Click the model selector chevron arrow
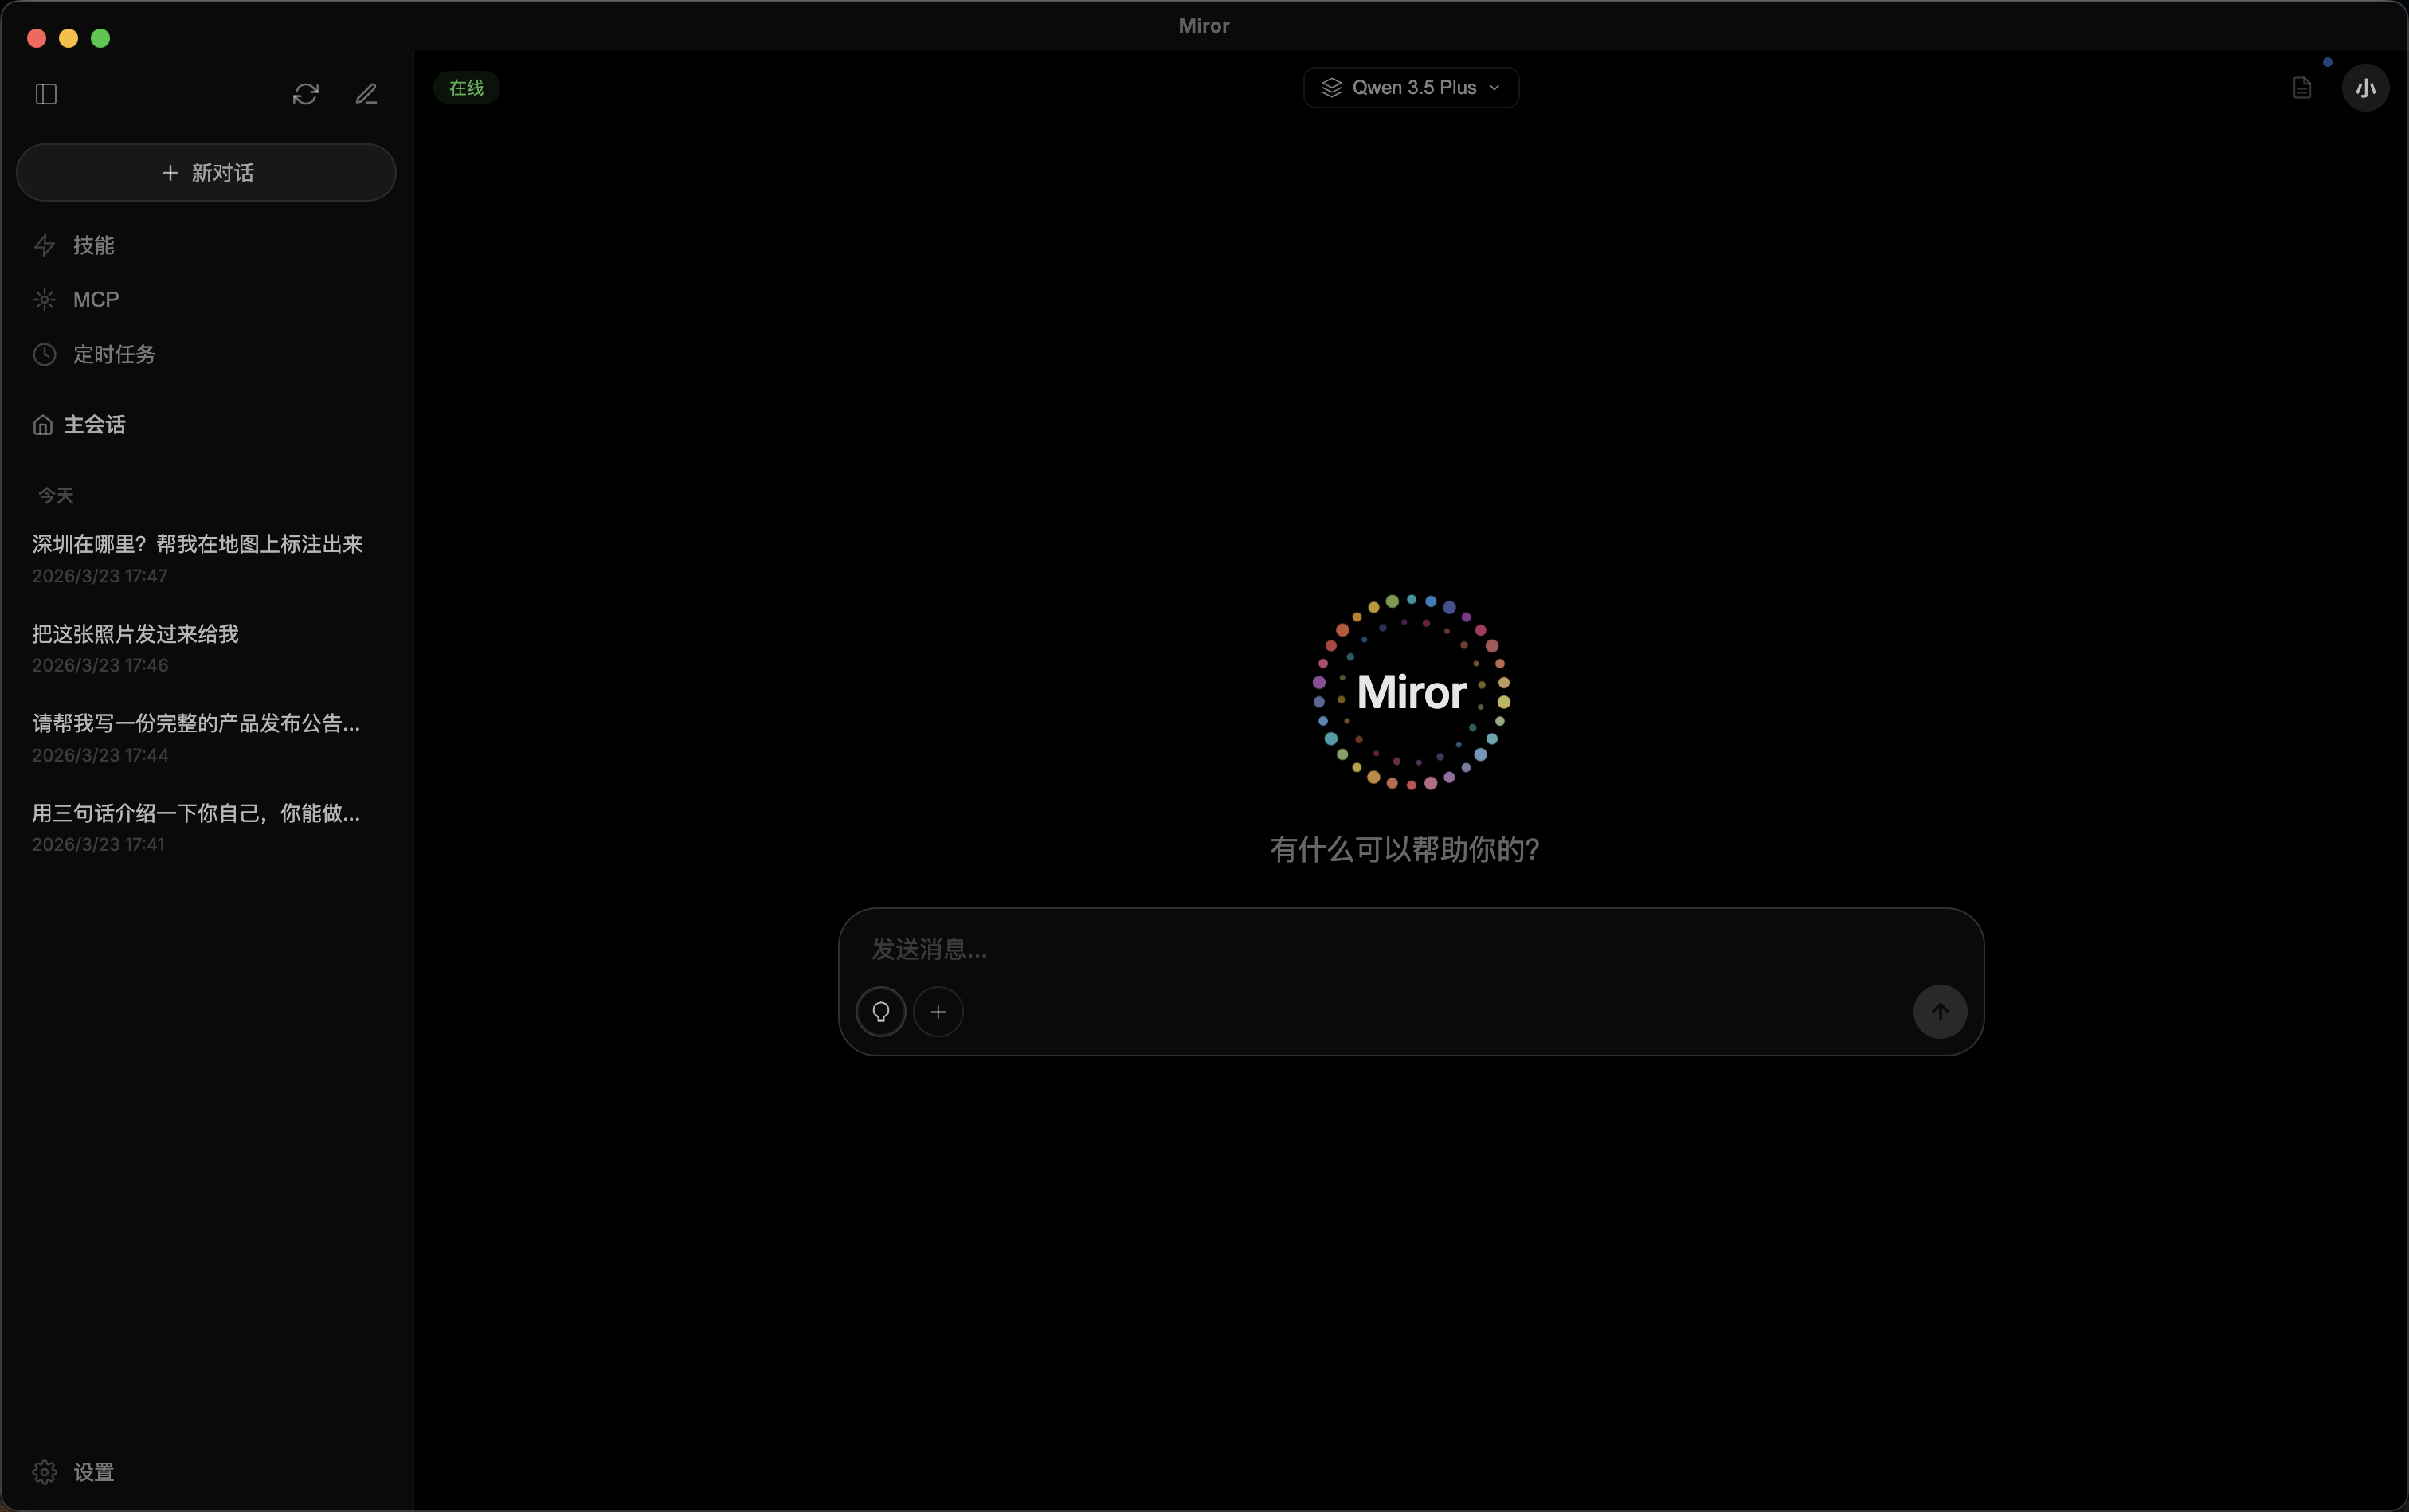Viewport: 2409px width, 1512px height. (x=1494, y=88)
